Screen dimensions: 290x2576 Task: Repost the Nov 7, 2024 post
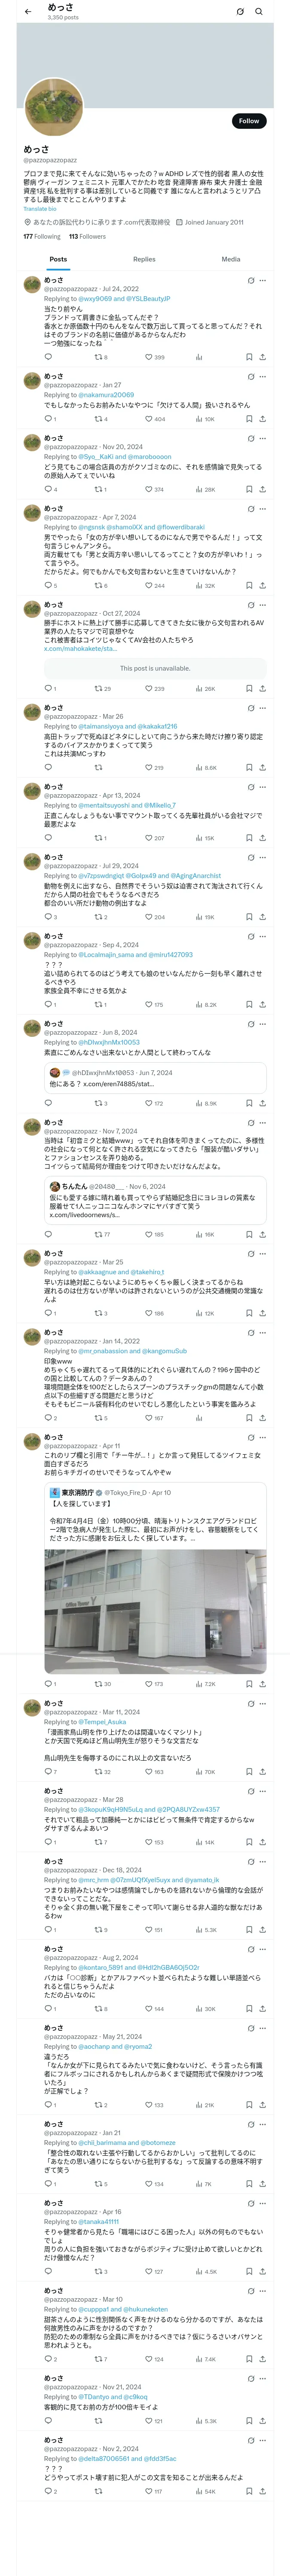click(98, 1234)
